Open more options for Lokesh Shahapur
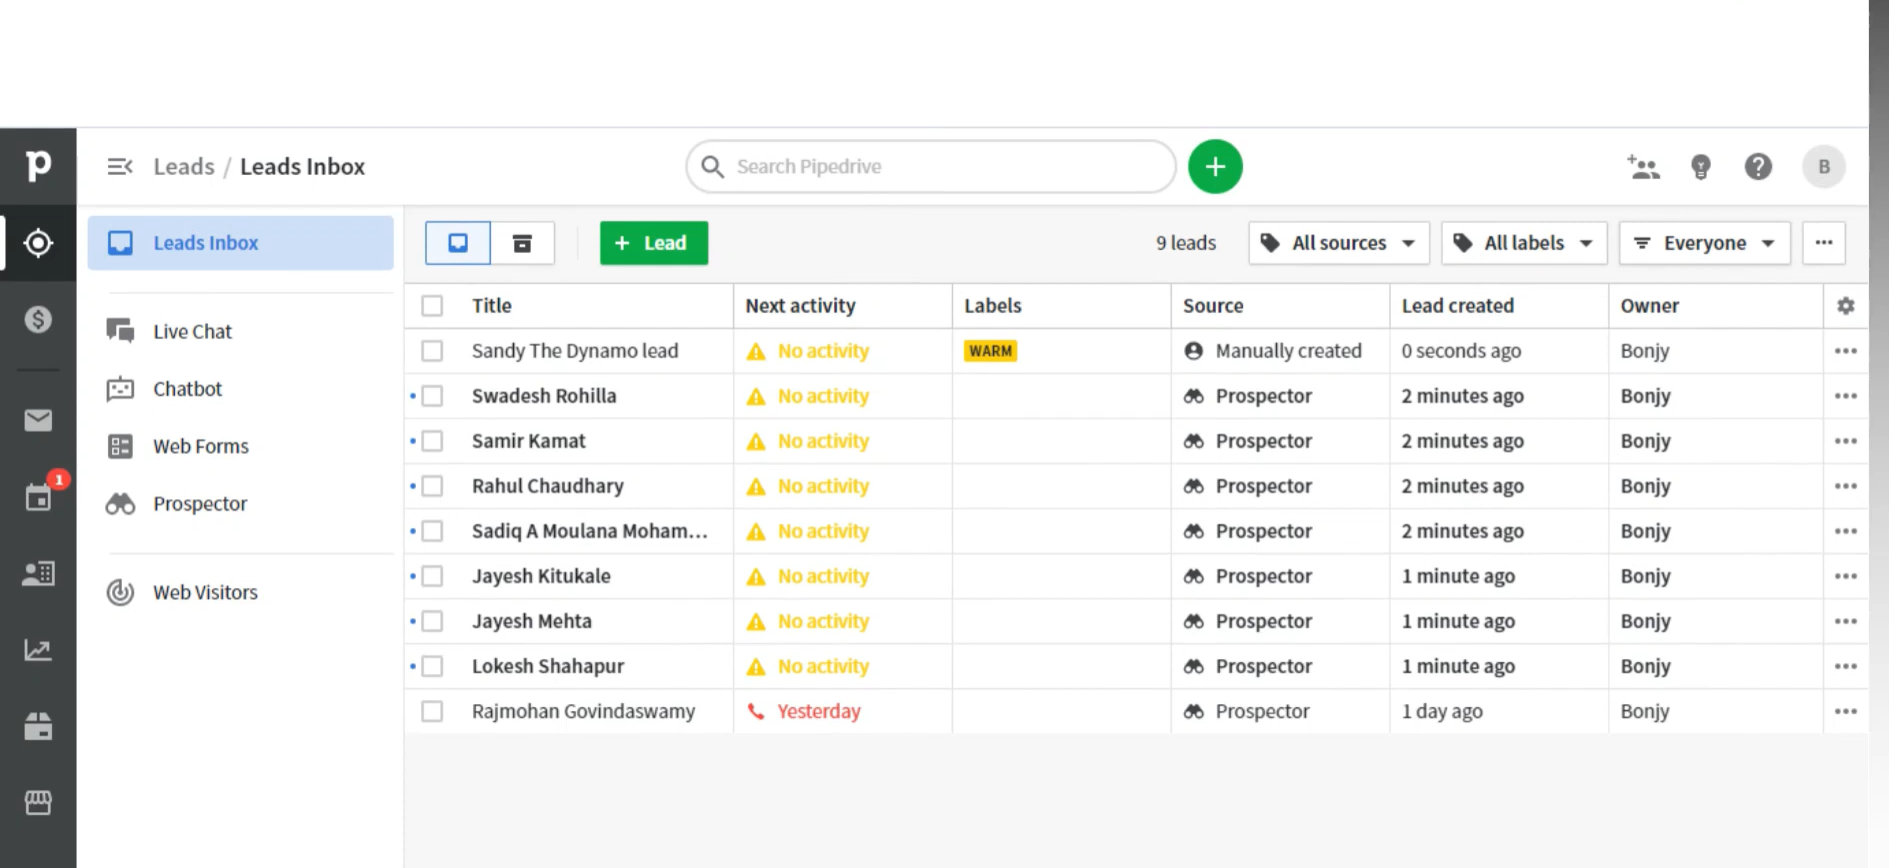 (x=1845, y=666)
